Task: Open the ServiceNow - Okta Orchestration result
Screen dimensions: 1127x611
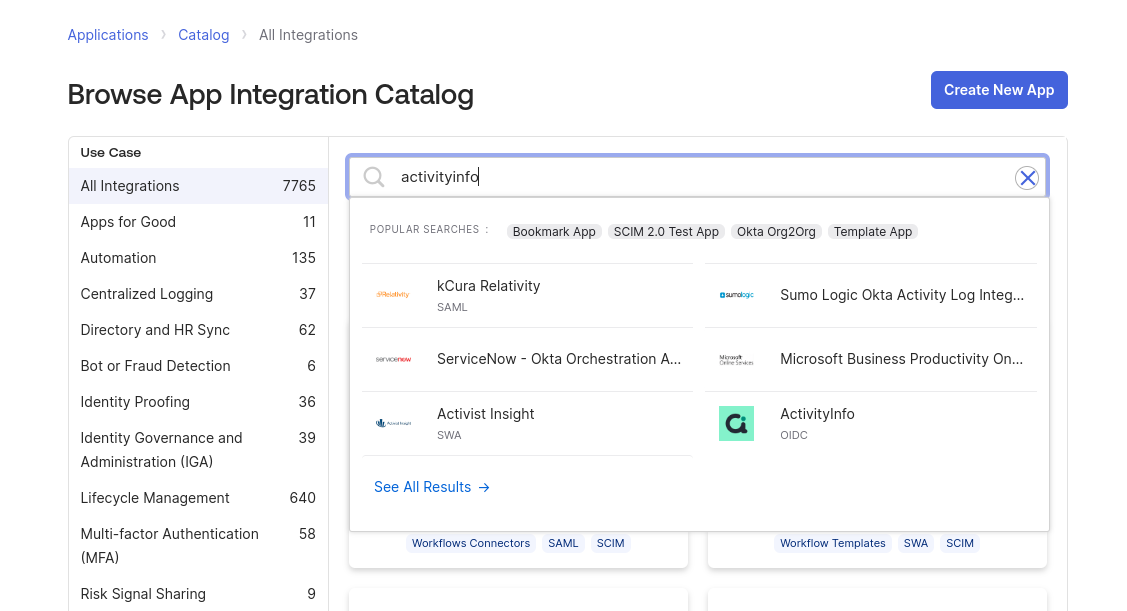Action: [528, 359]
